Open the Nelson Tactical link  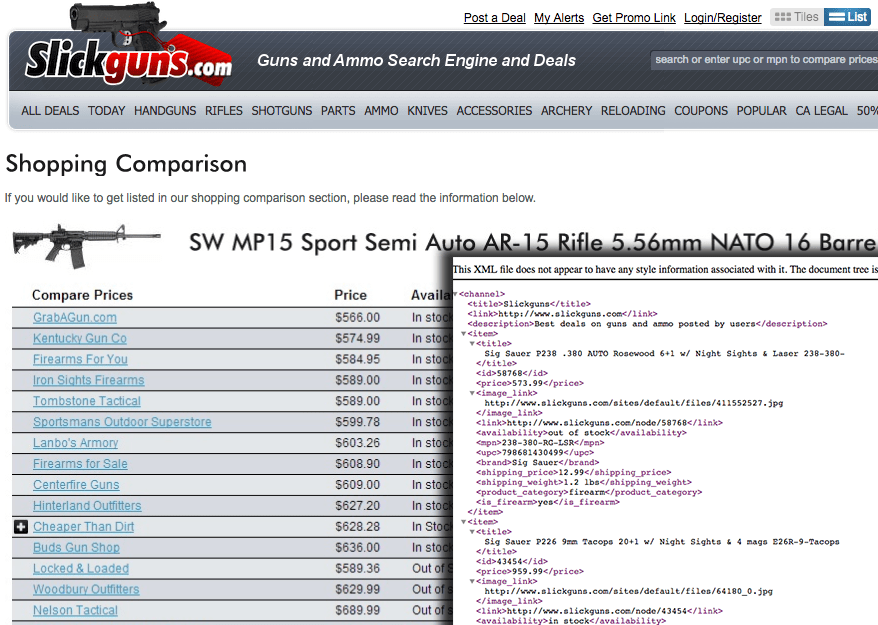pyautogui.click(x=75, y=610)
